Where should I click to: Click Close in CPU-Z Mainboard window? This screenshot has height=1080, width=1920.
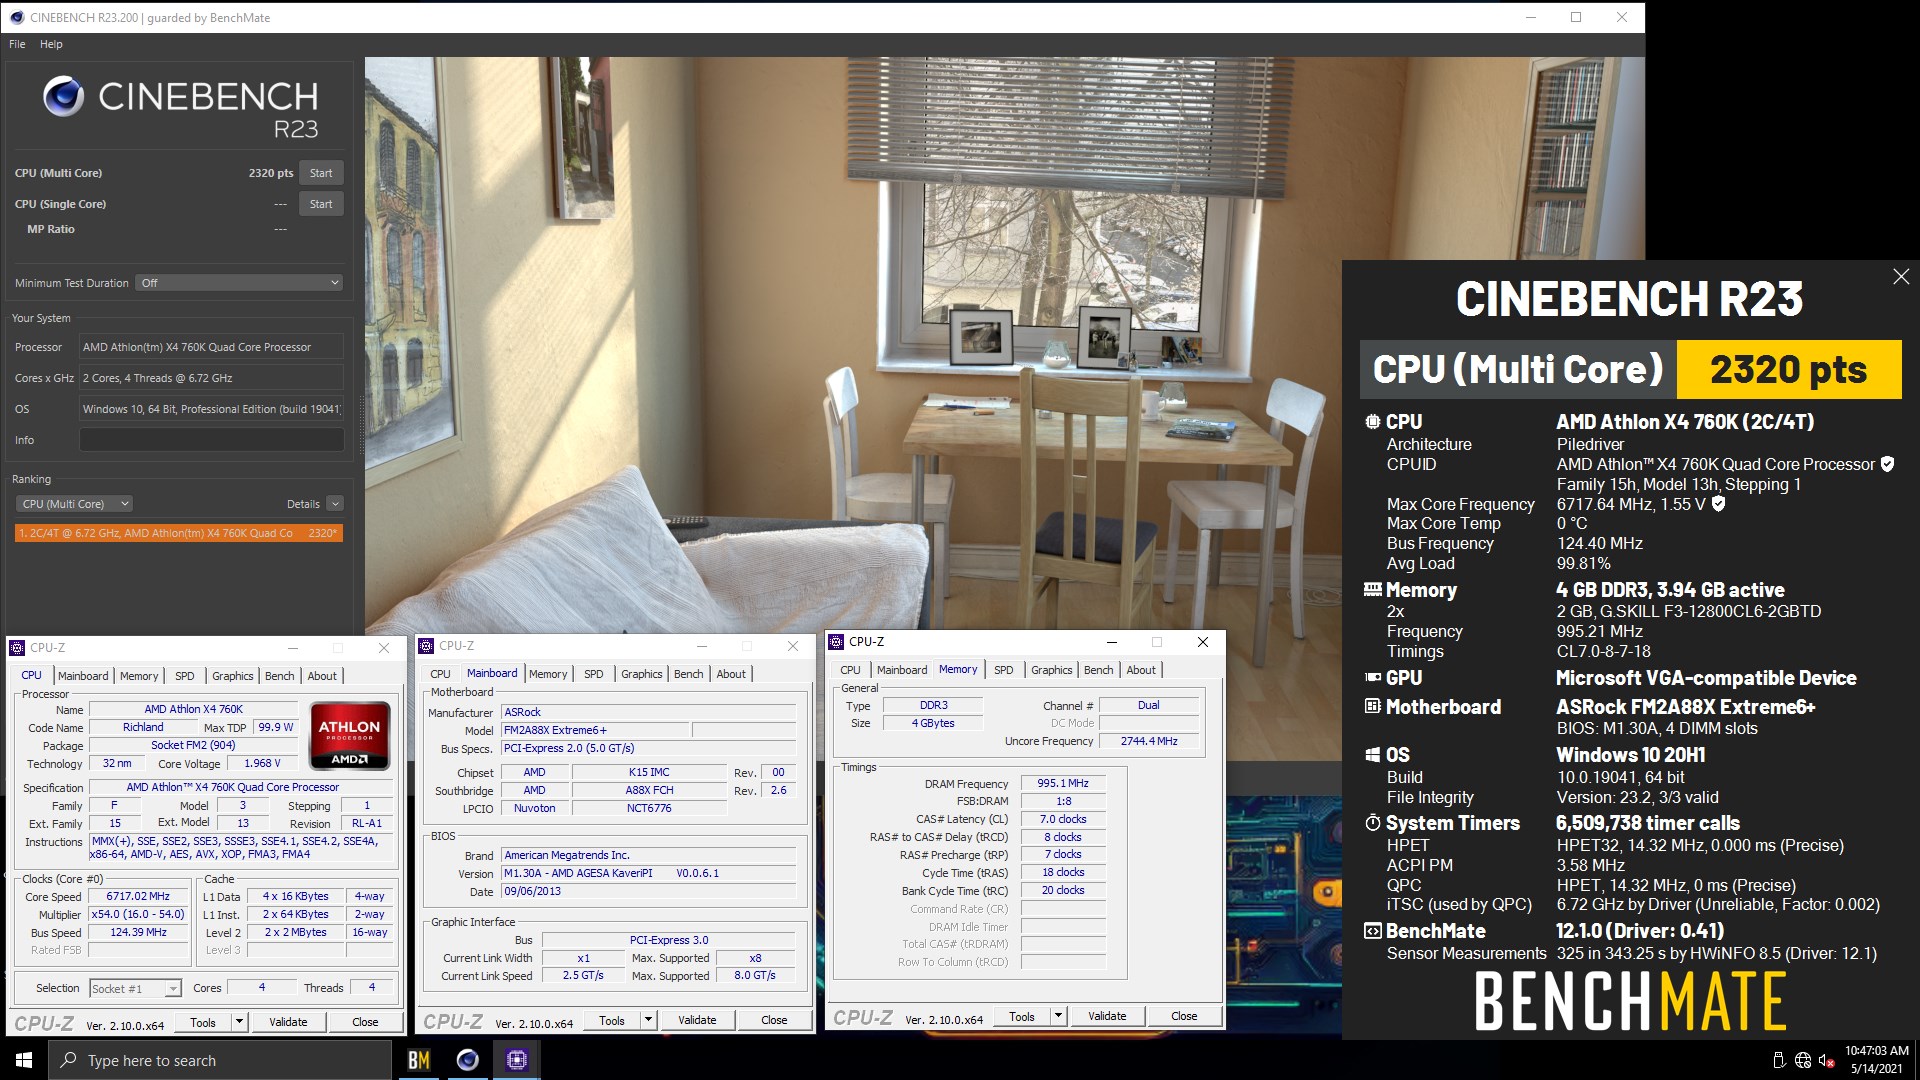click(x=774, y=1020)
